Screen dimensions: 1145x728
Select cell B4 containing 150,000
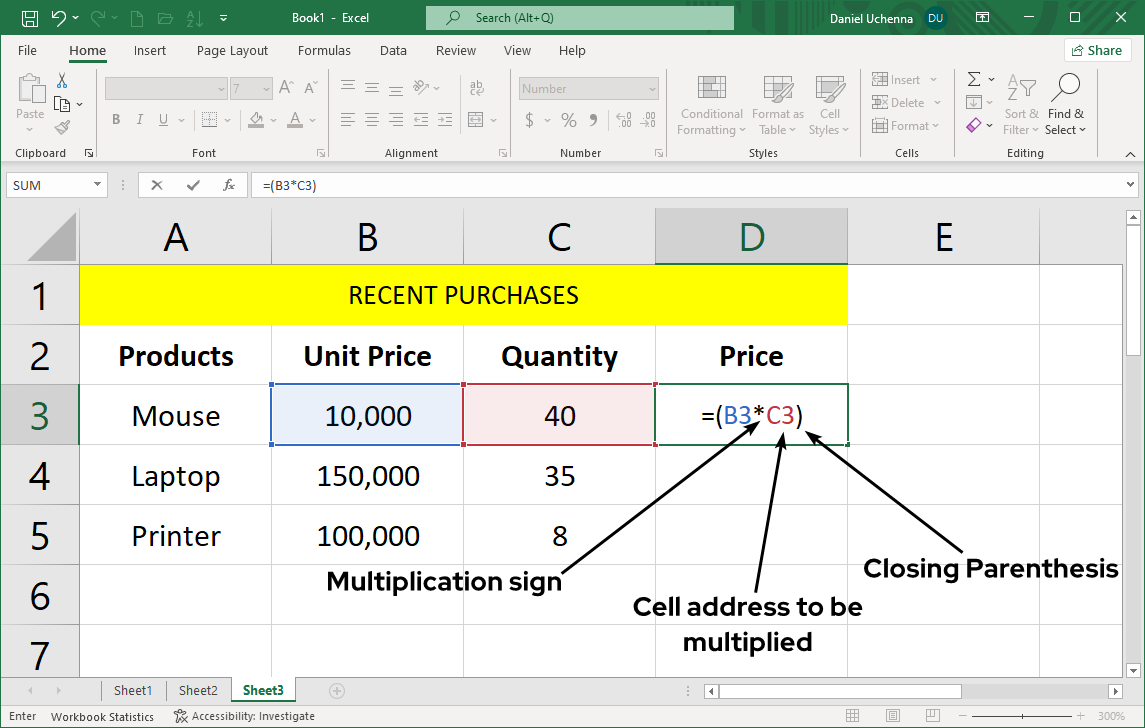click(366, 475)
